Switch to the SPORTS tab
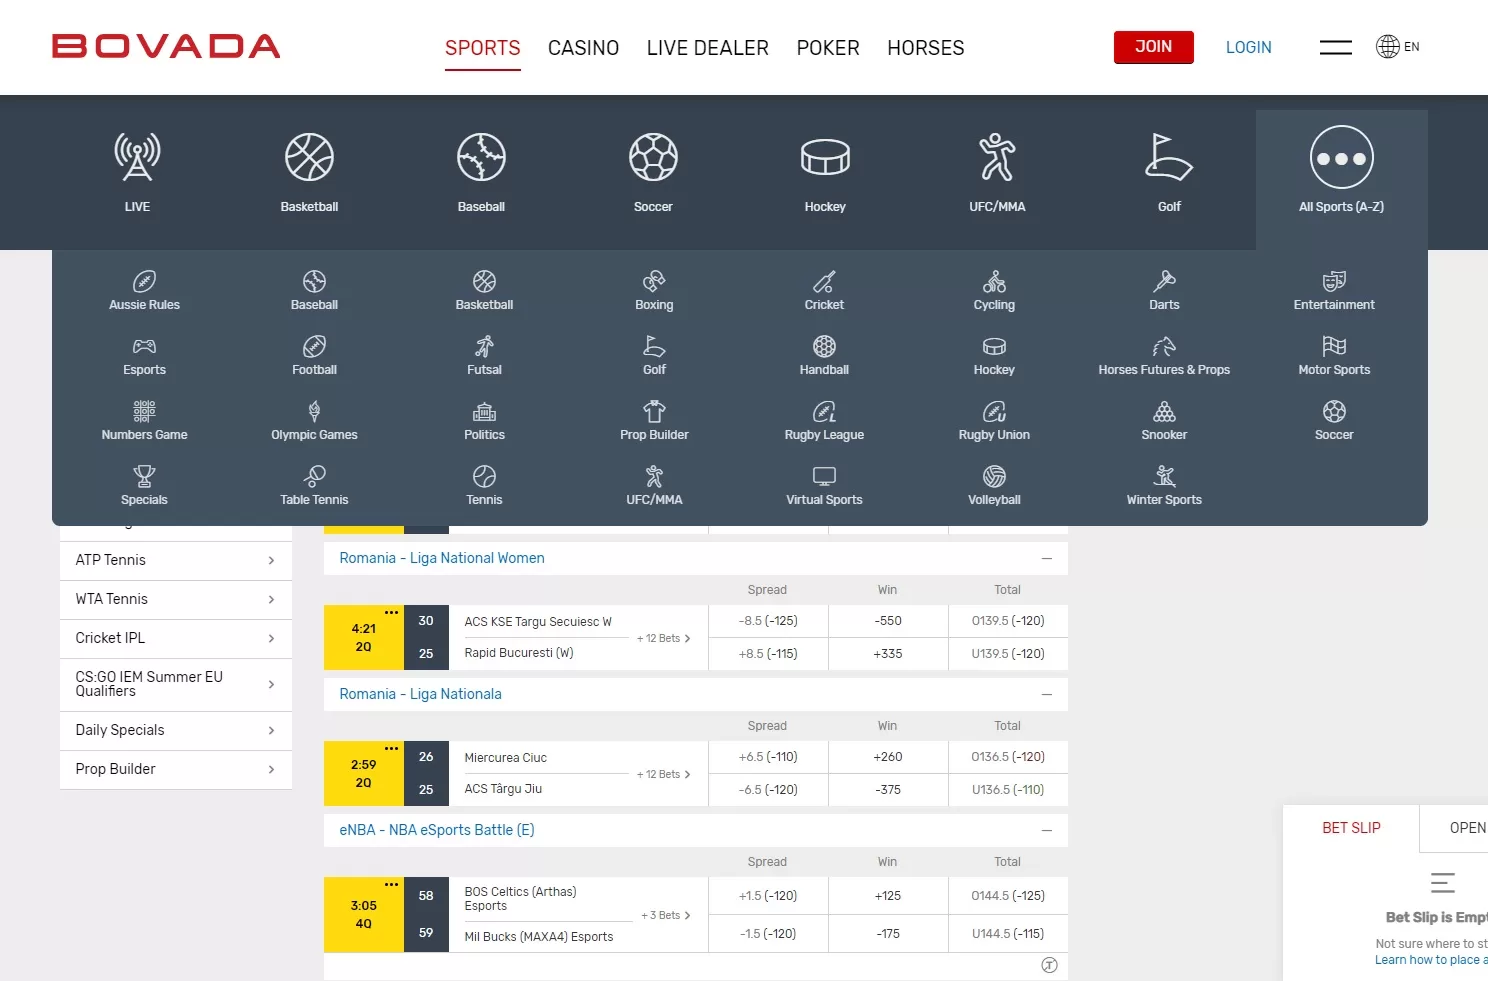Image resolution: width=1488 pixels, height=981 pixels. pyautogui.click(x=483, y=48)
